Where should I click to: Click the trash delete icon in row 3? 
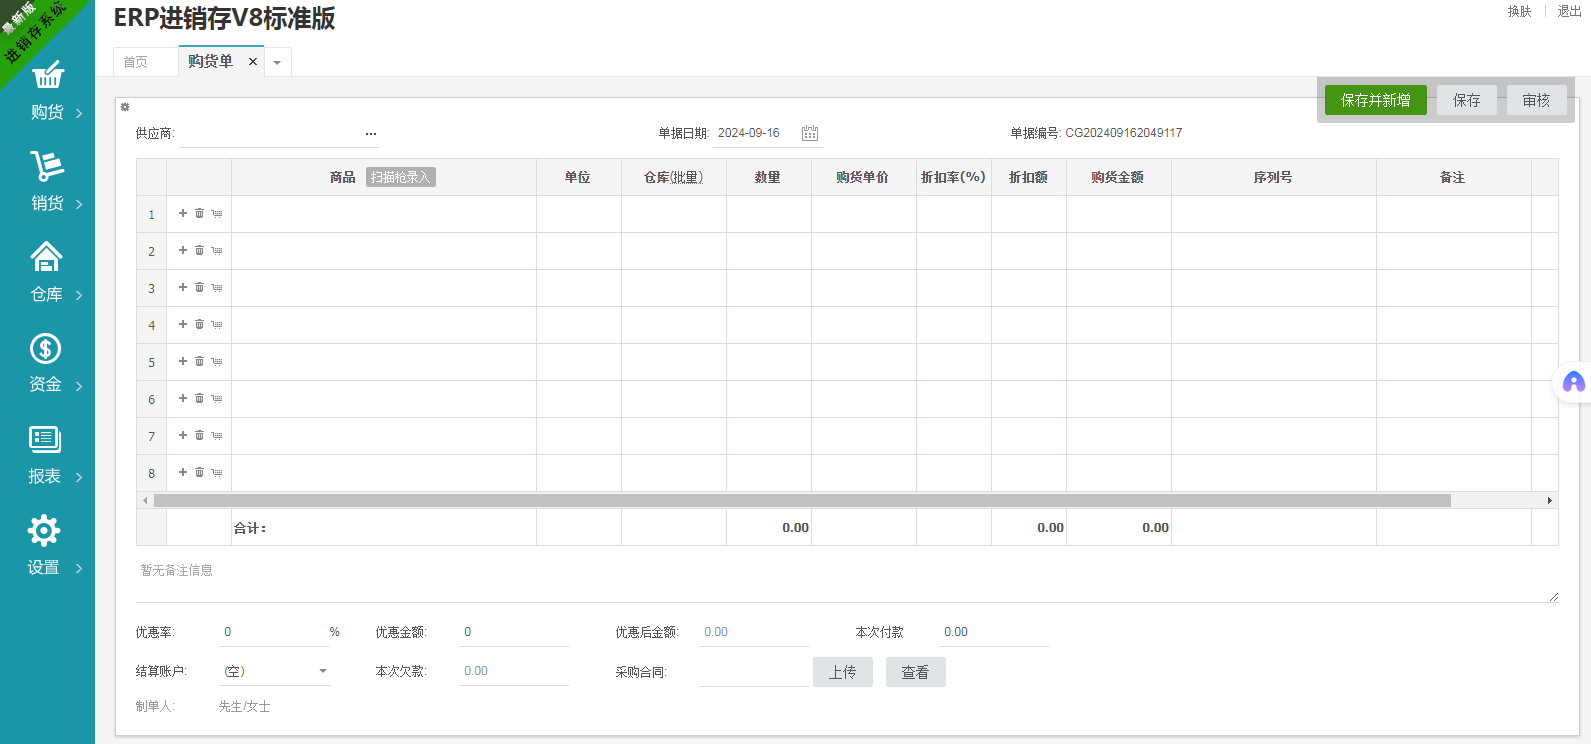(199, 287)
